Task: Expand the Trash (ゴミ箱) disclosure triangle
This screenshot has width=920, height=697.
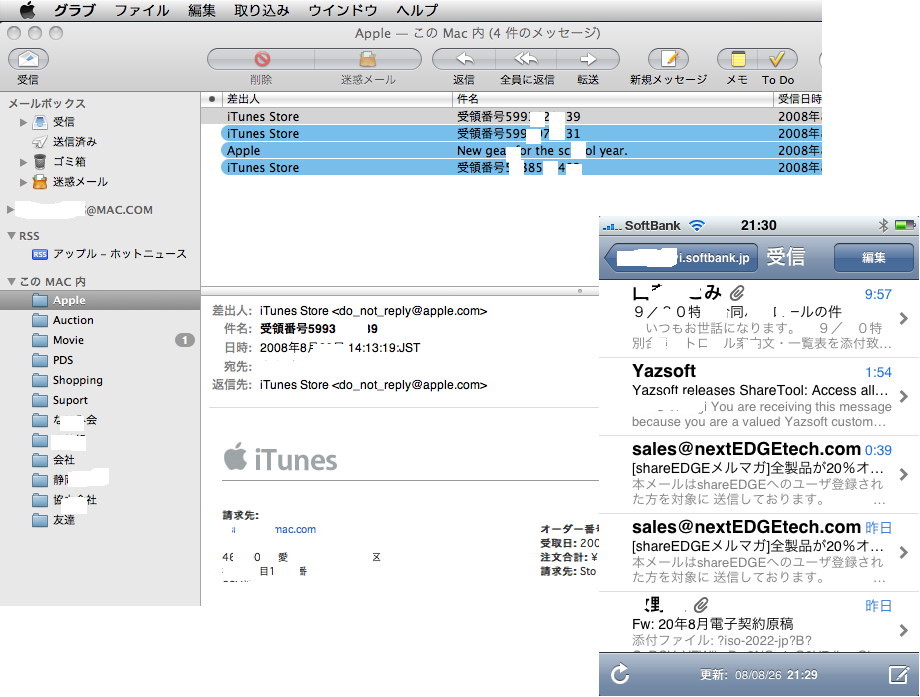Action: (x=23, y=161)
